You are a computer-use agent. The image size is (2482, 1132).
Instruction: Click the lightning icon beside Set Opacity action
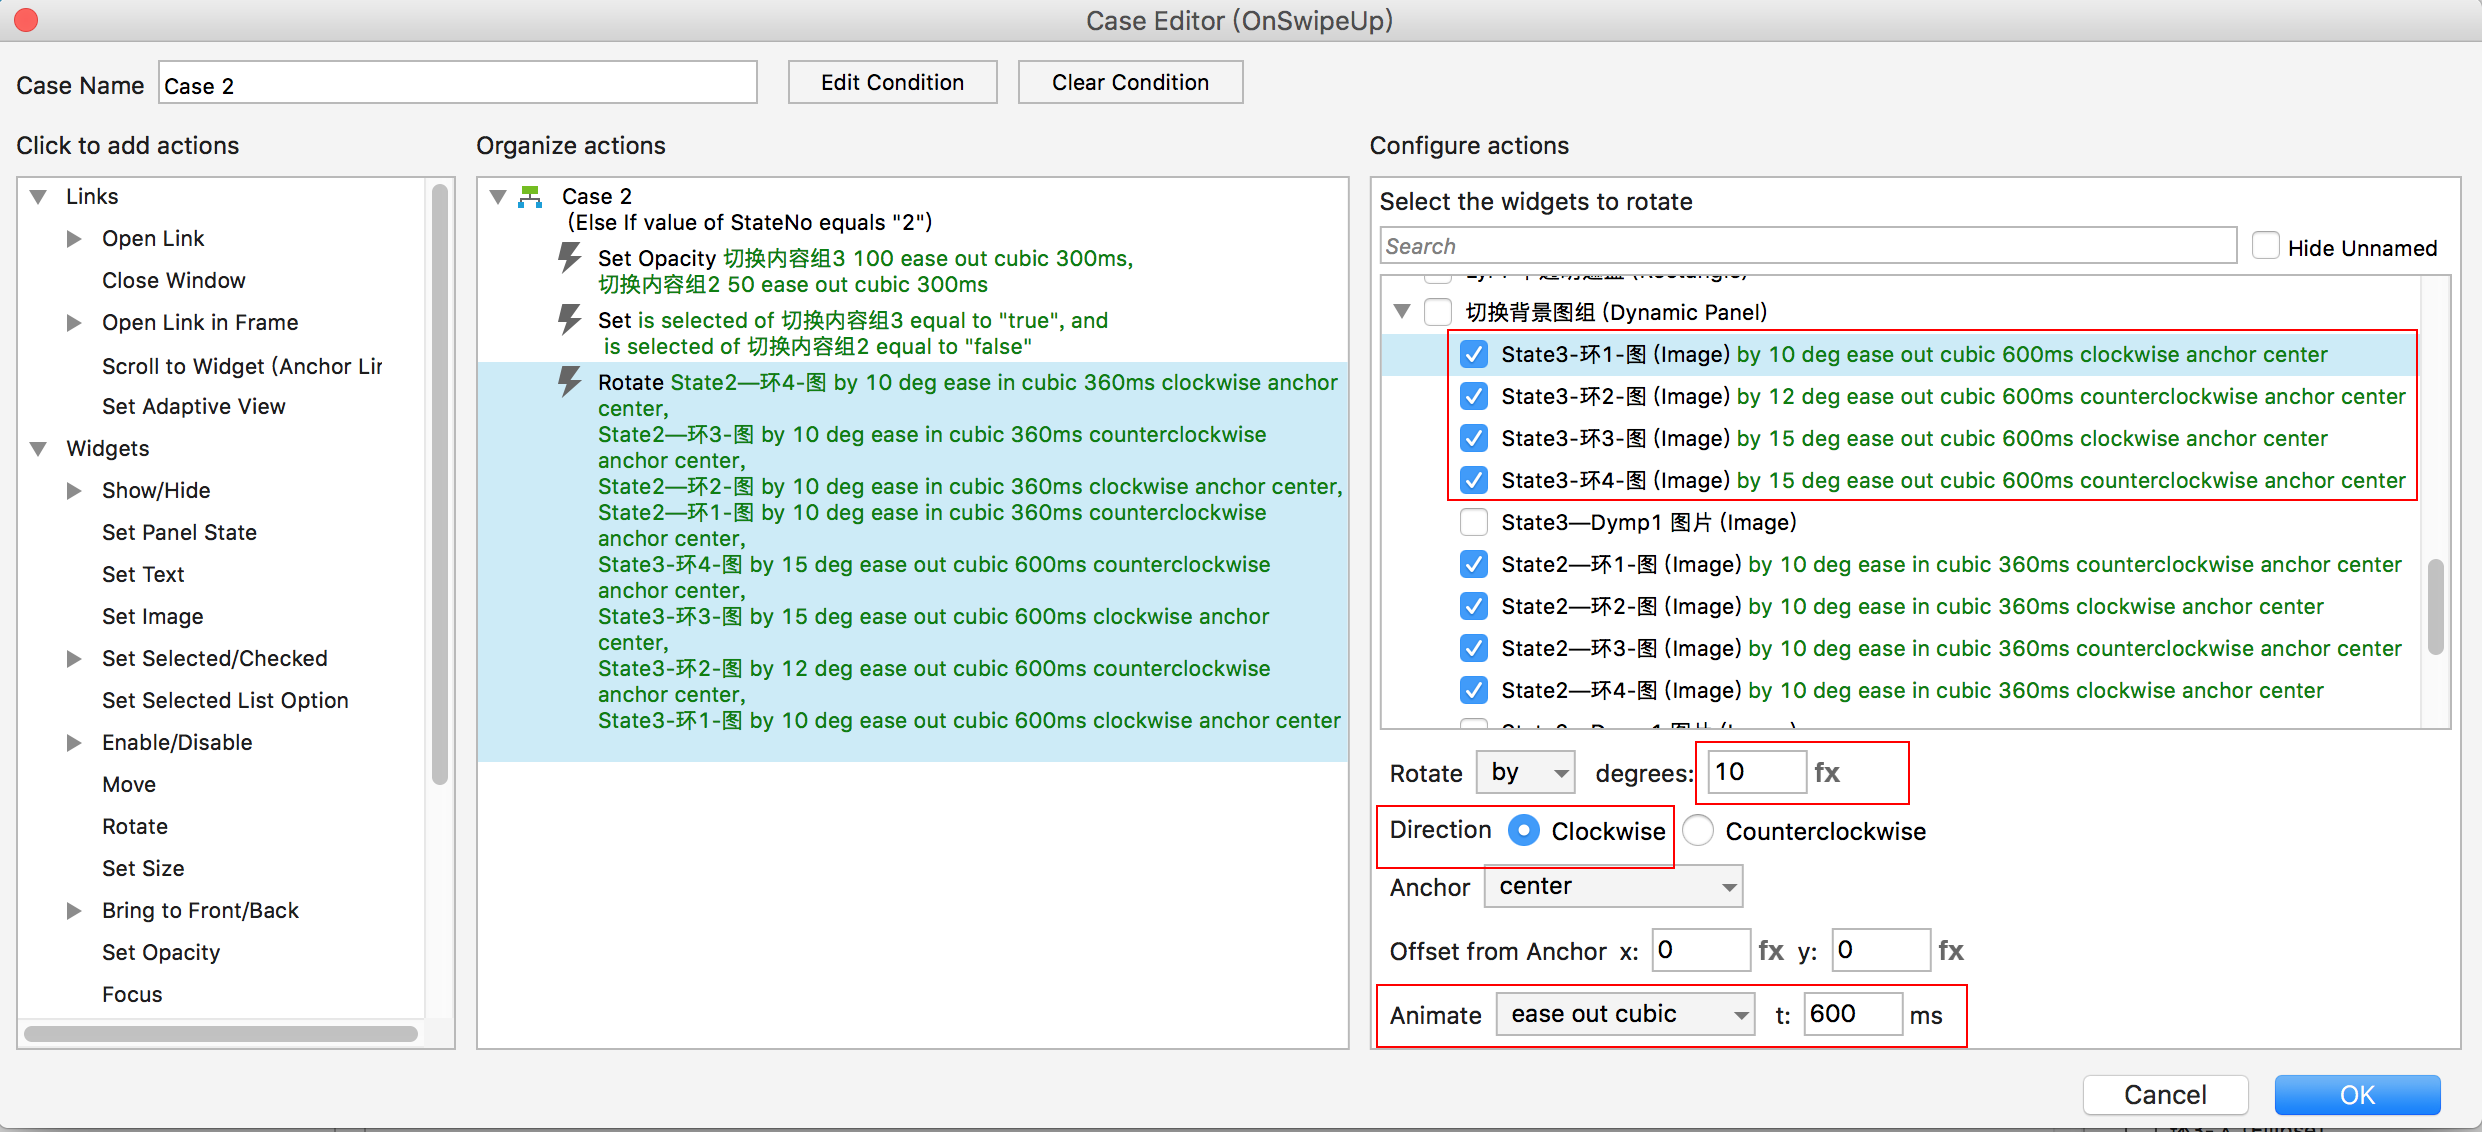pyautogui.click(x=569, y=258)
